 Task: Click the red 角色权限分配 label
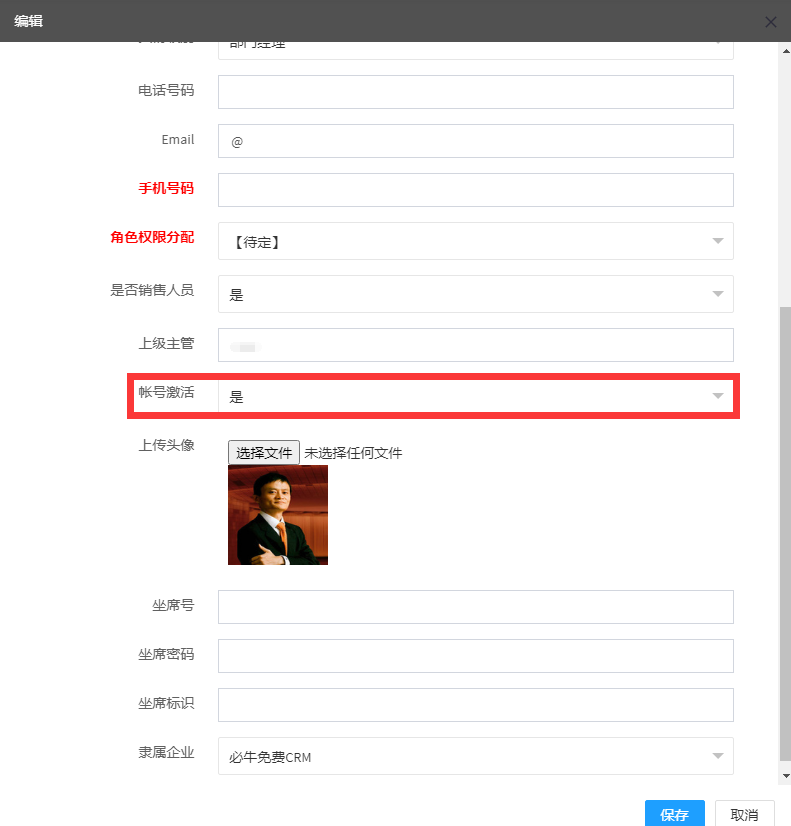click(x=152, y=237)
